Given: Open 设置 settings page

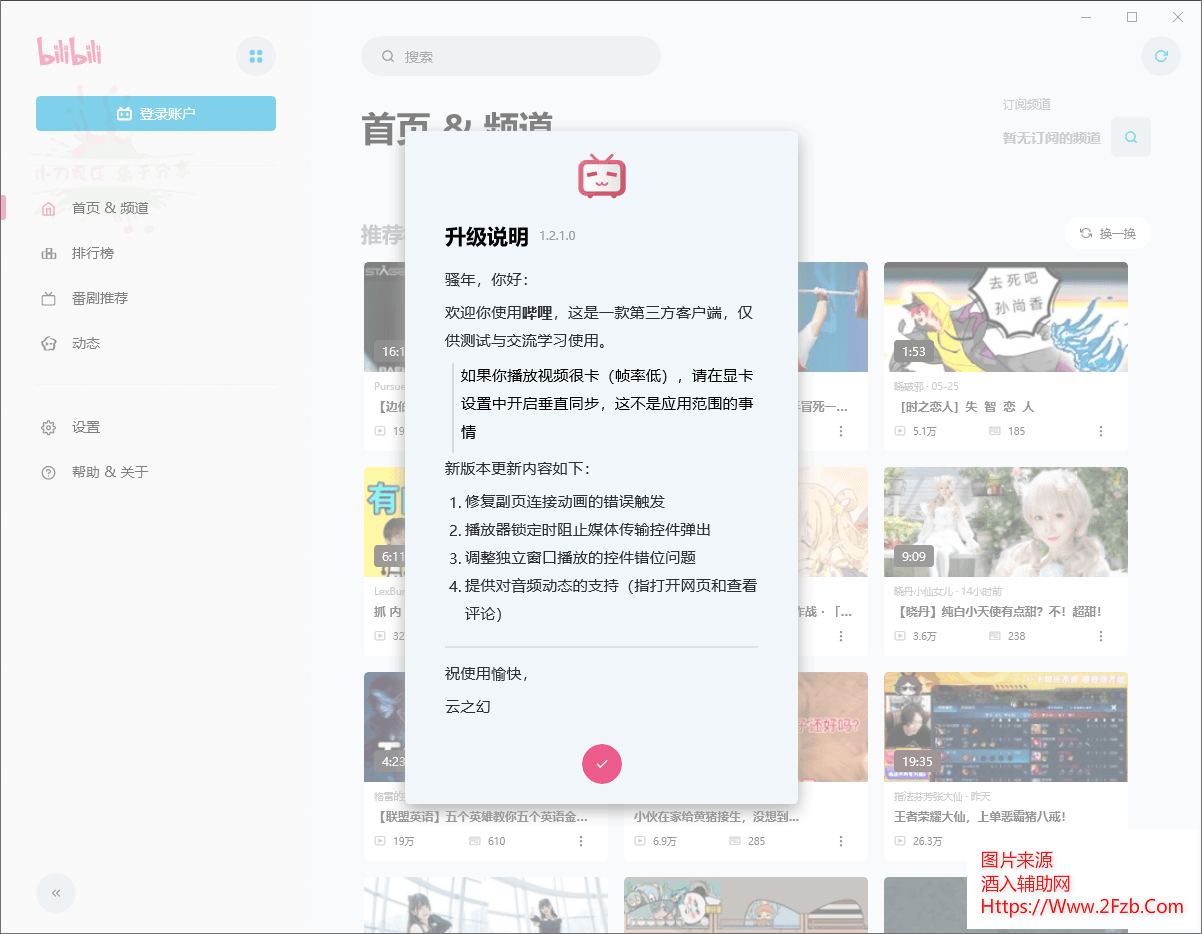Looking at the screenshot, I should click(85, 427).
